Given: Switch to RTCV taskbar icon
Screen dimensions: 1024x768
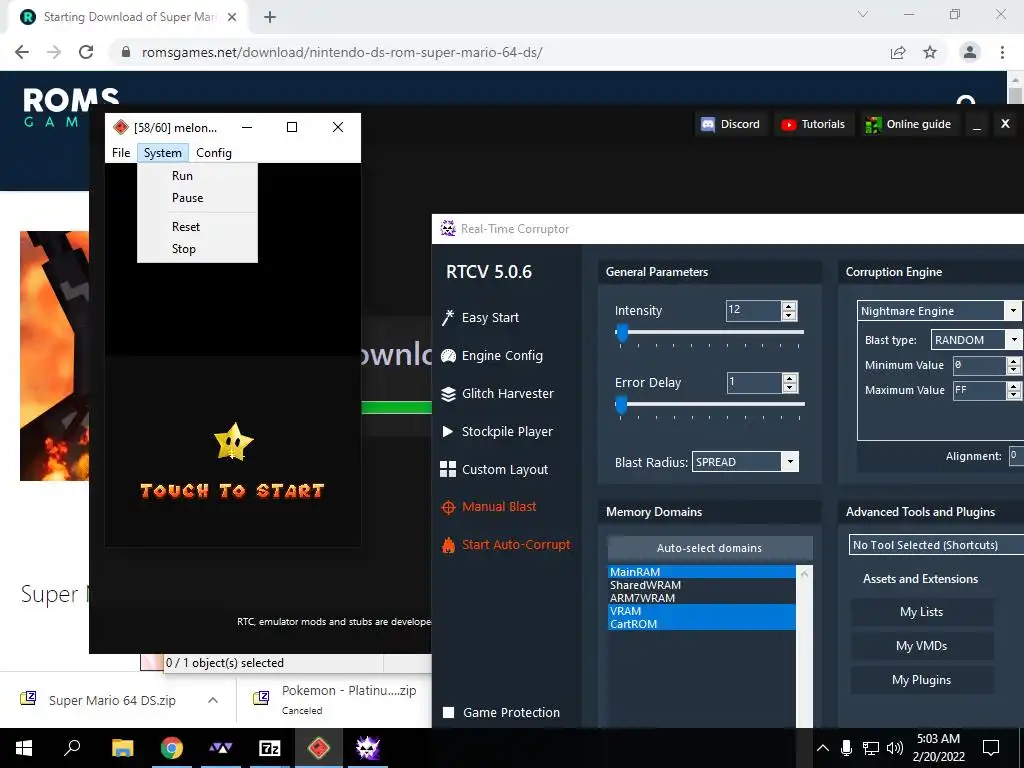Looking at the screenshot, I should pyautogui.click(x=368, y=748).
